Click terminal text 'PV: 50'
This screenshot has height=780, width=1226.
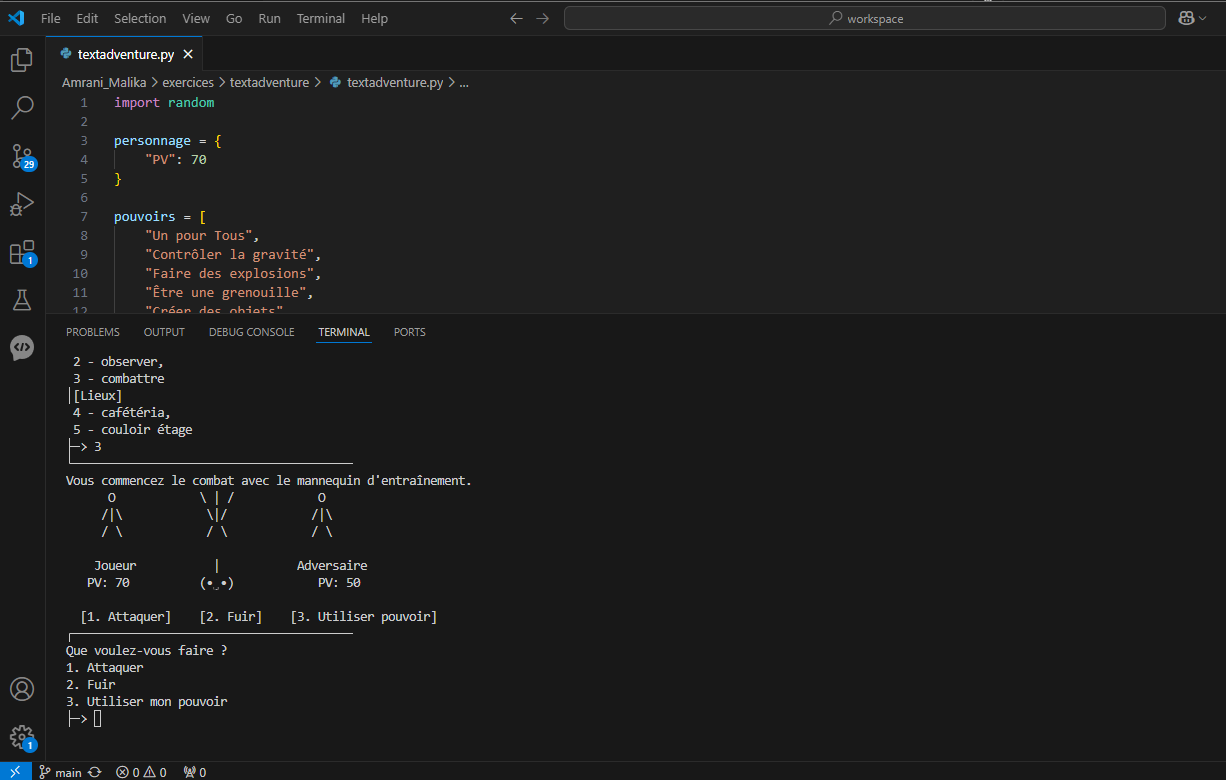(x=340, y=583)
